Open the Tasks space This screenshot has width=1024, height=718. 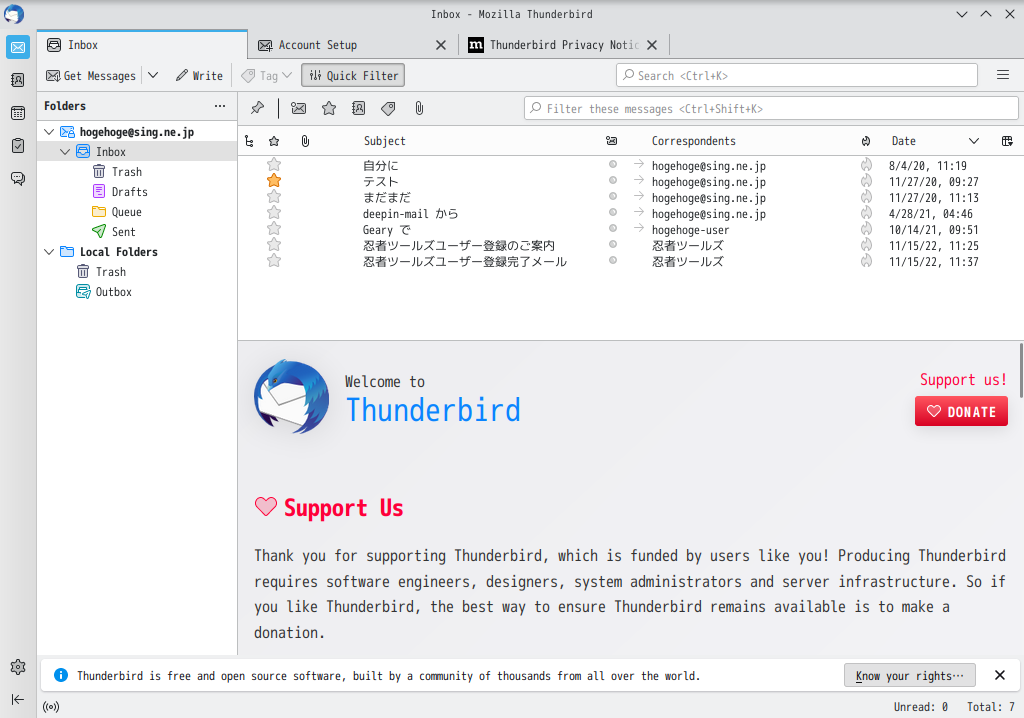click(18, 145)
